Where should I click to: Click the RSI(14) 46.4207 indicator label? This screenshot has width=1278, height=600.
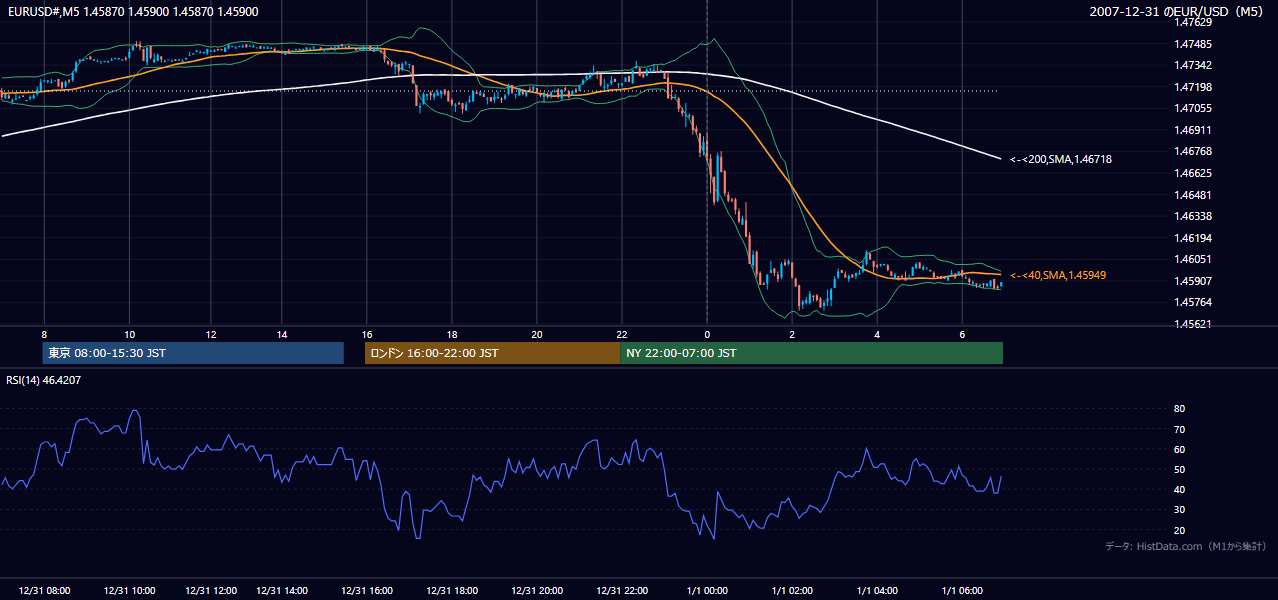coord(44,380)
